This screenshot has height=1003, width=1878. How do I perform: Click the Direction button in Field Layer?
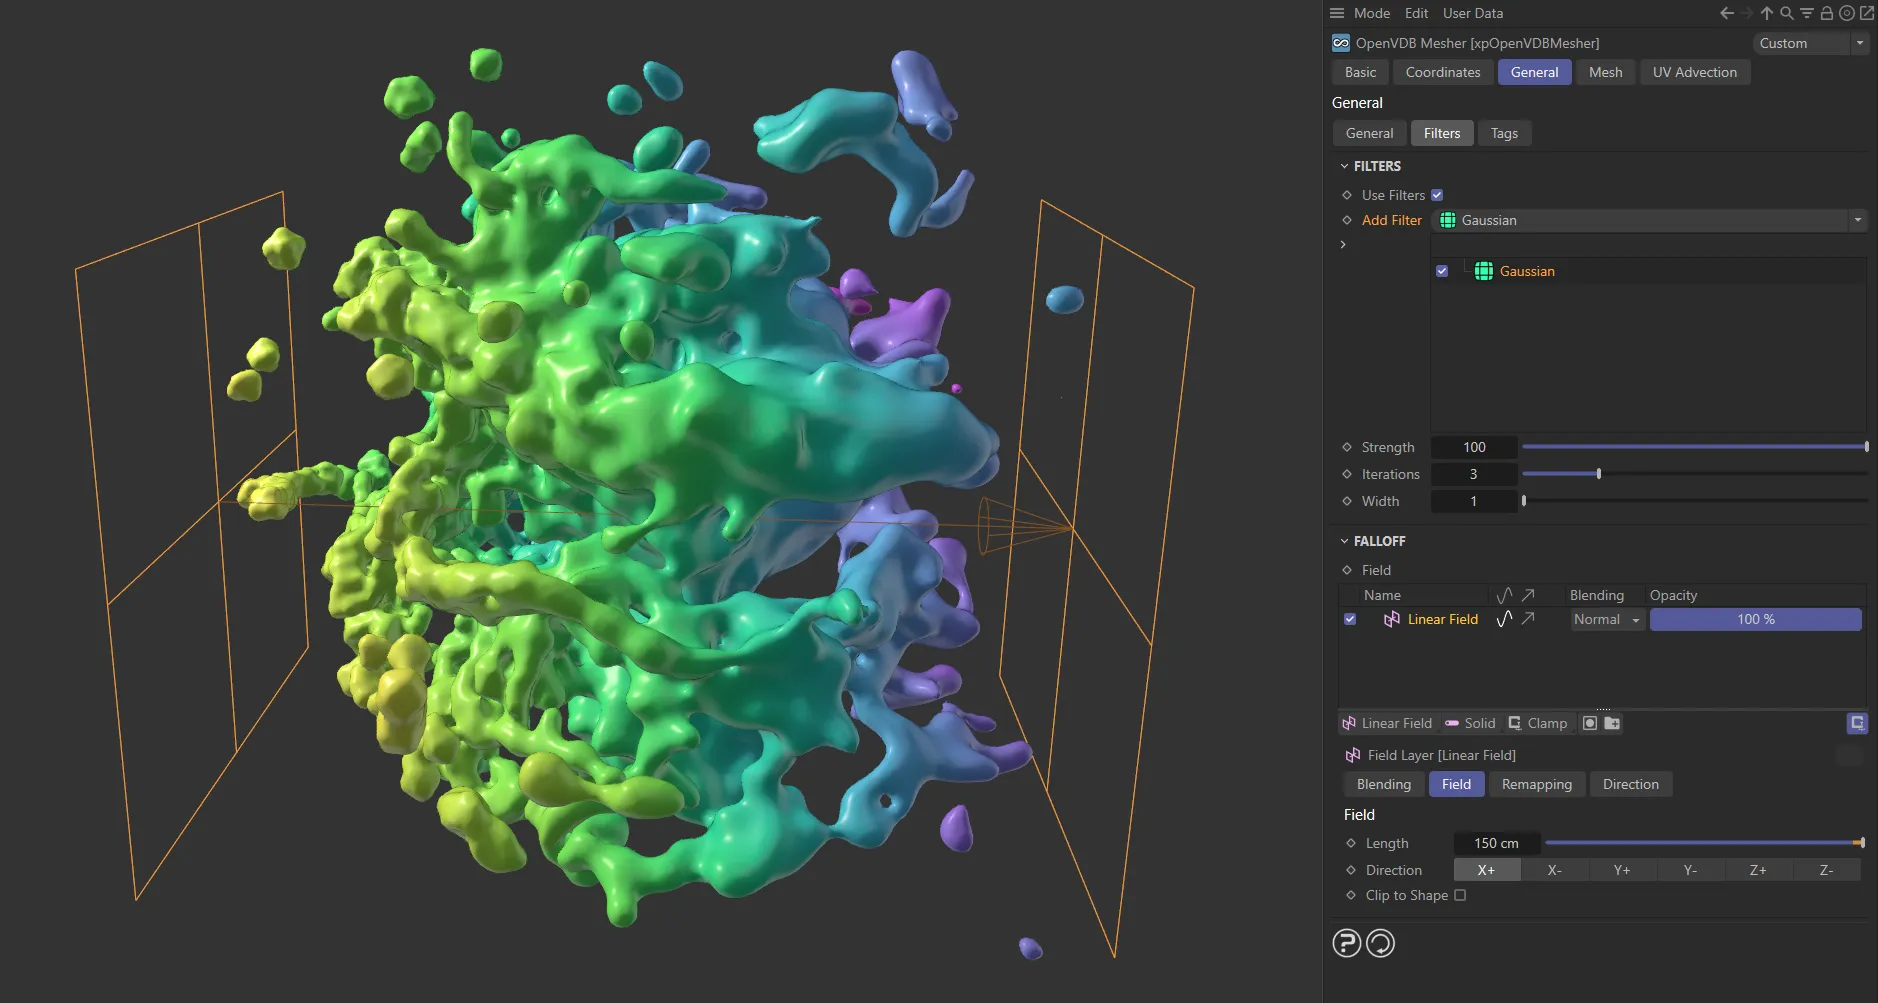point(1630,784)
